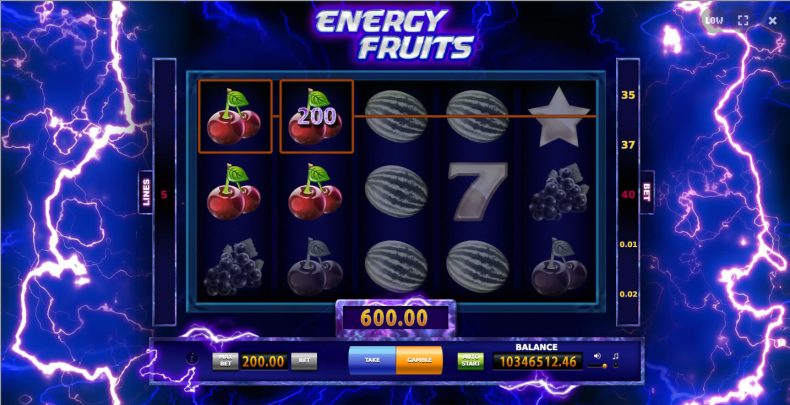This screenshot has height=405, width=790.
Task: Enter fullscreen mode icon
Action: tap(743, 20)
